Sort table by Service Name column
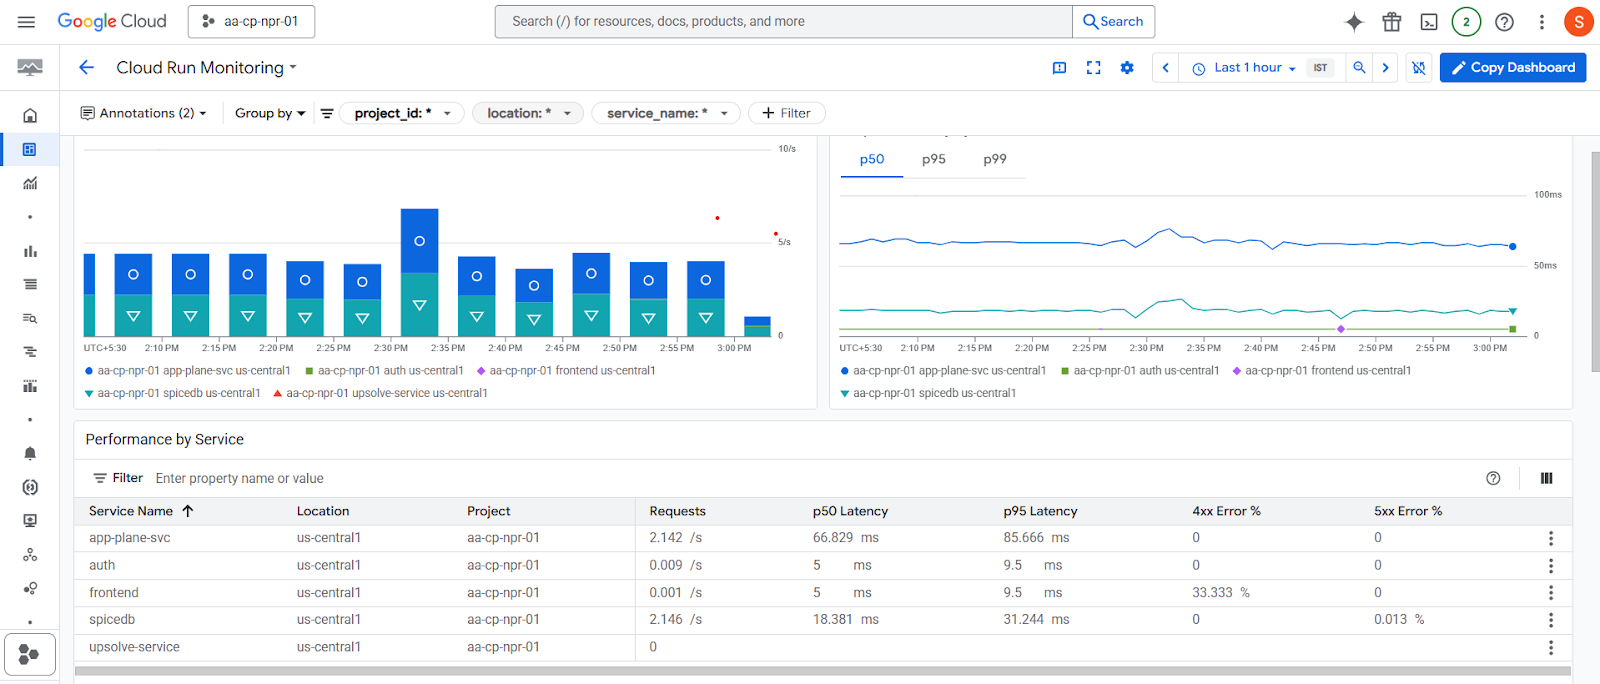1600x684 pixels. pyautogui.click(x=141, y=511)
